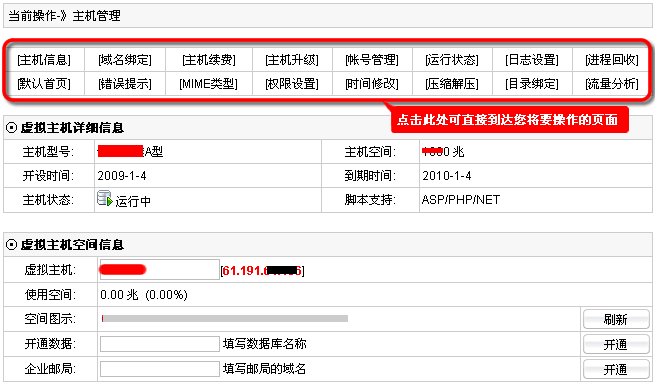The width and height of the screenshot is (655, 385).
Task: Click 开通 button for database
Action: click(616, 344)
